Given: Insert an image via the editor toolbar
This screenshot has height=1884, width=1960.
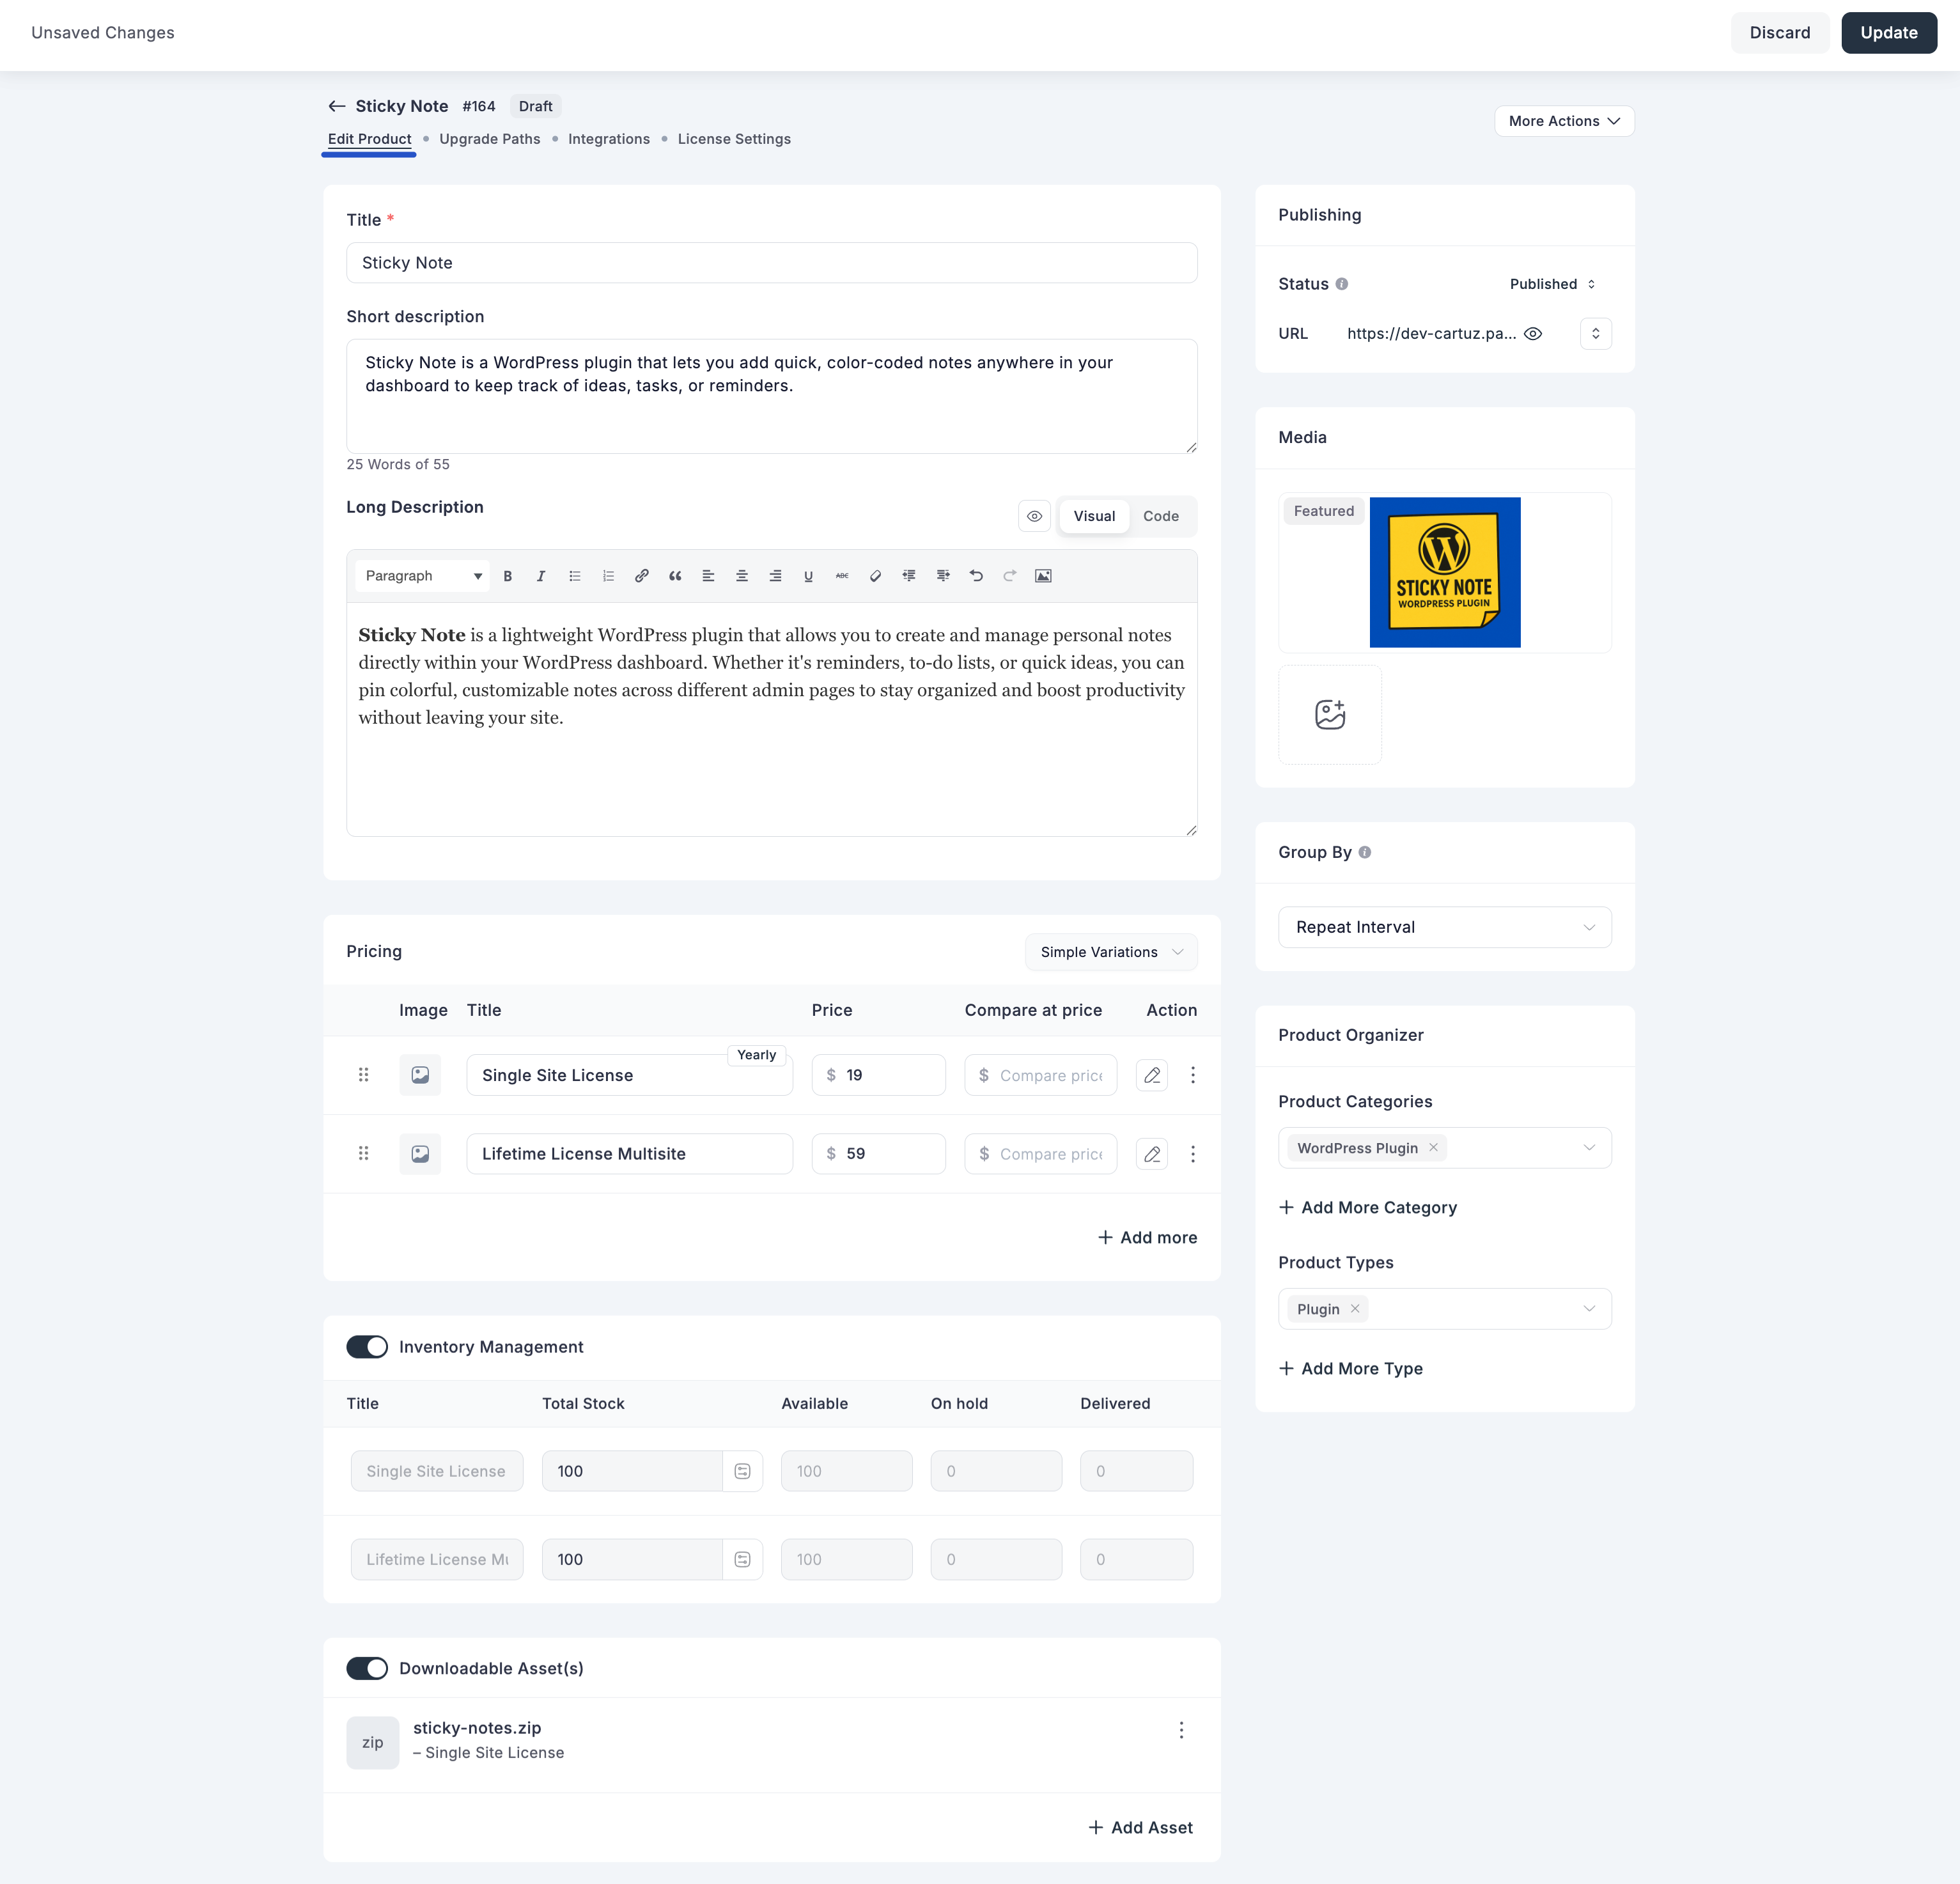Looking at the screenshot, I should (1043, 576).
